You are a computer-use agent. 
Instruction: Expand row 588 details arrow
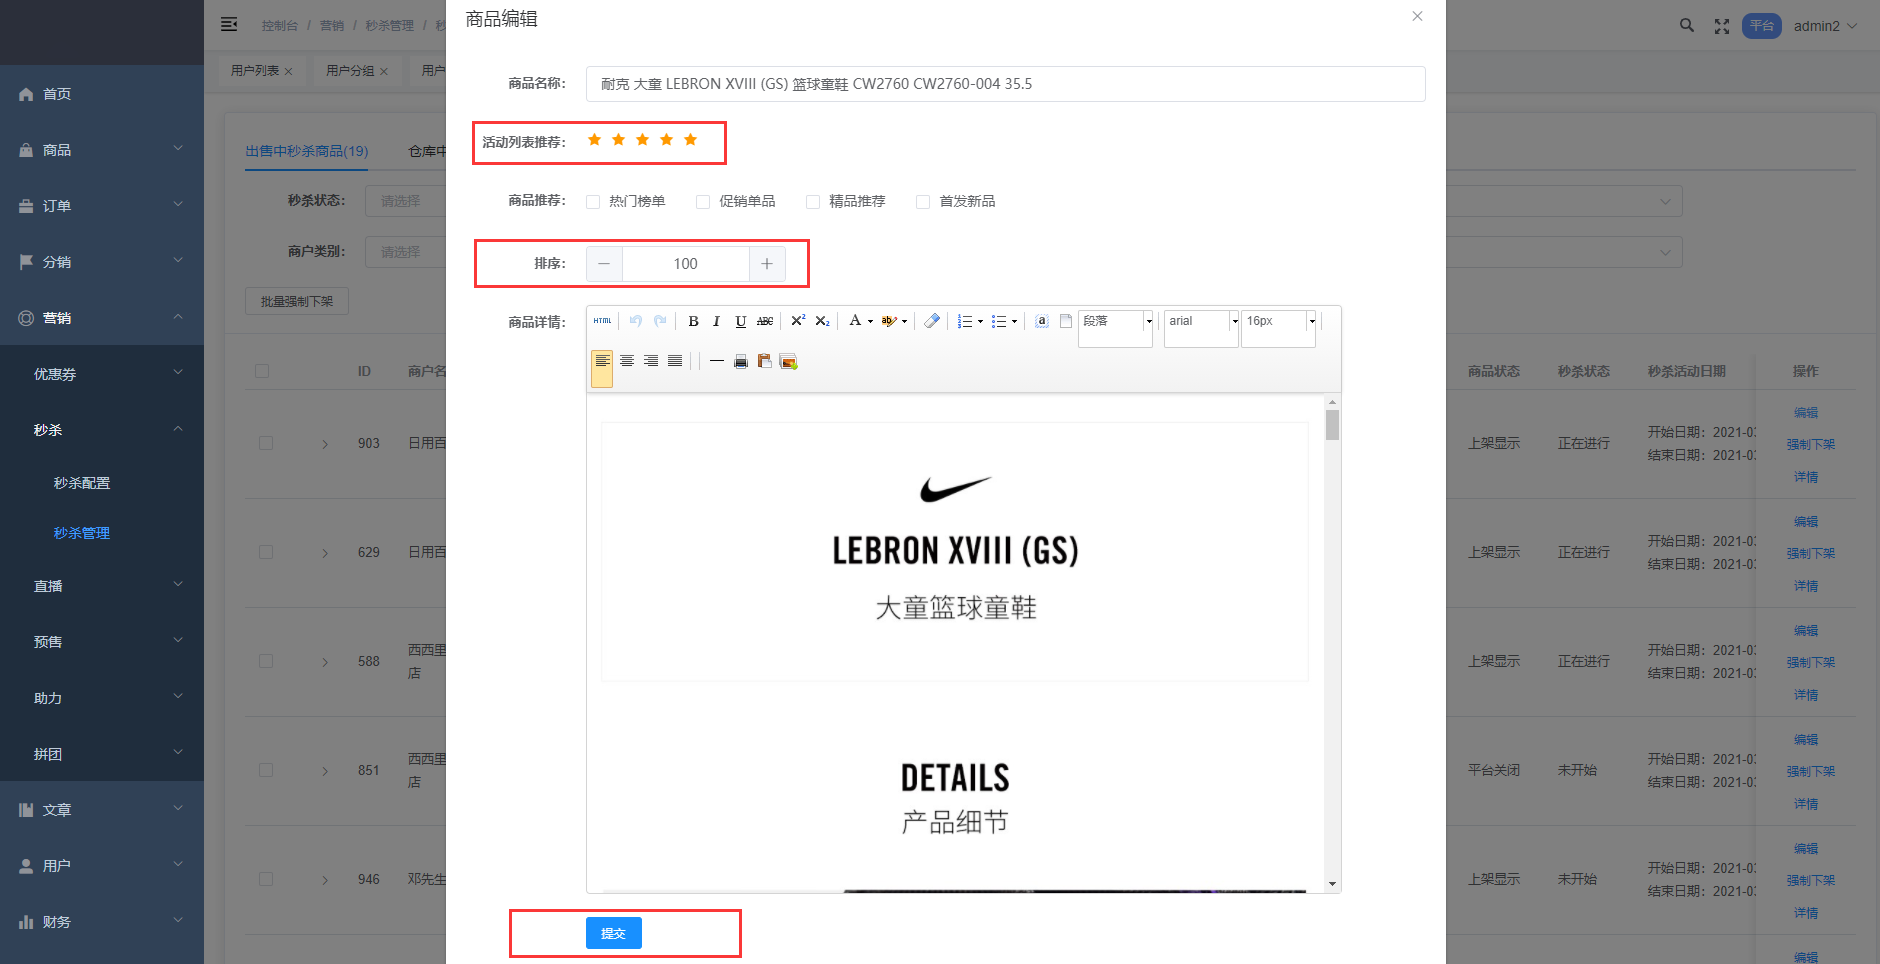[325, 662]
